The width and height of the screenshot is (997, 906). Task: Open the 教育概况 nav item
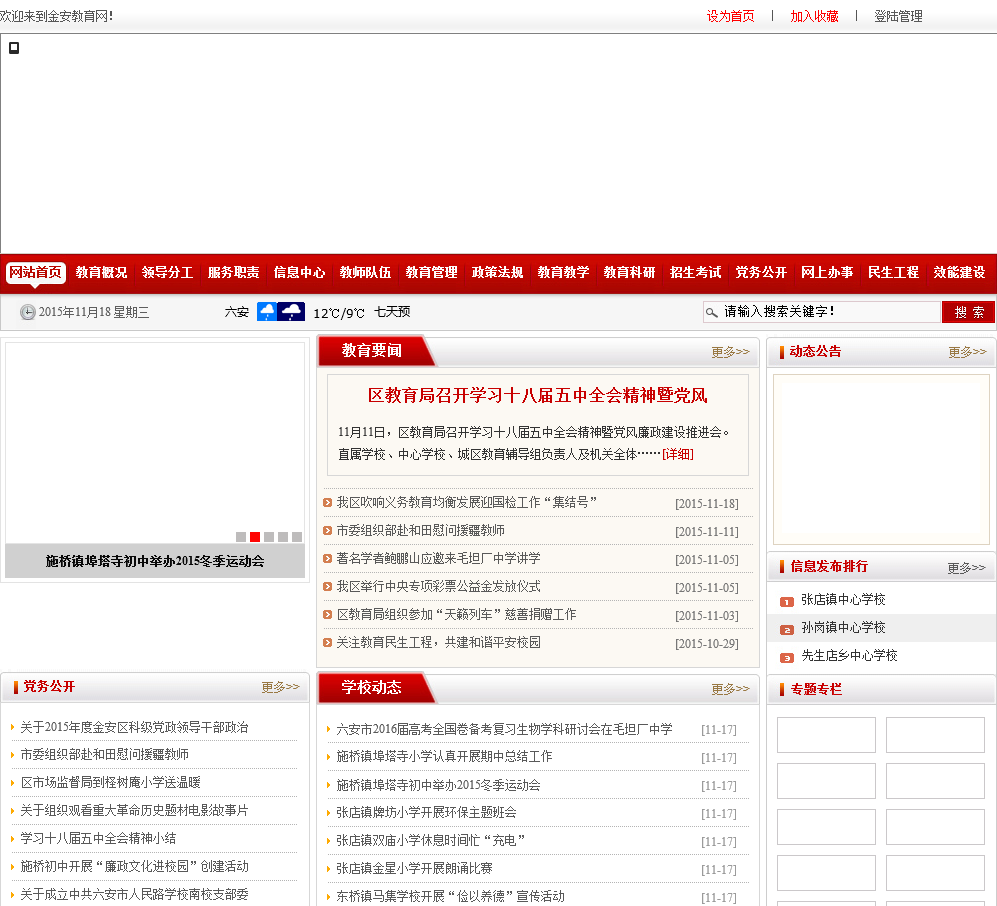[102, 273]
